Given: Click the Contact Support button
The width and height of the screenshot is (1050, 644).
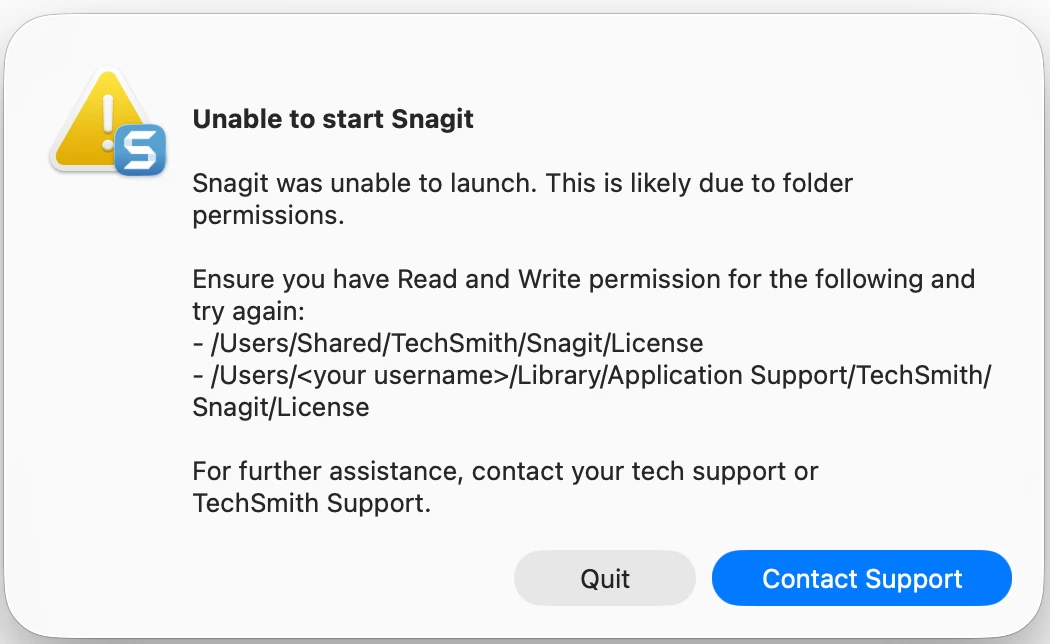Looking at the screenshot, I should click(x=861, y=579).
